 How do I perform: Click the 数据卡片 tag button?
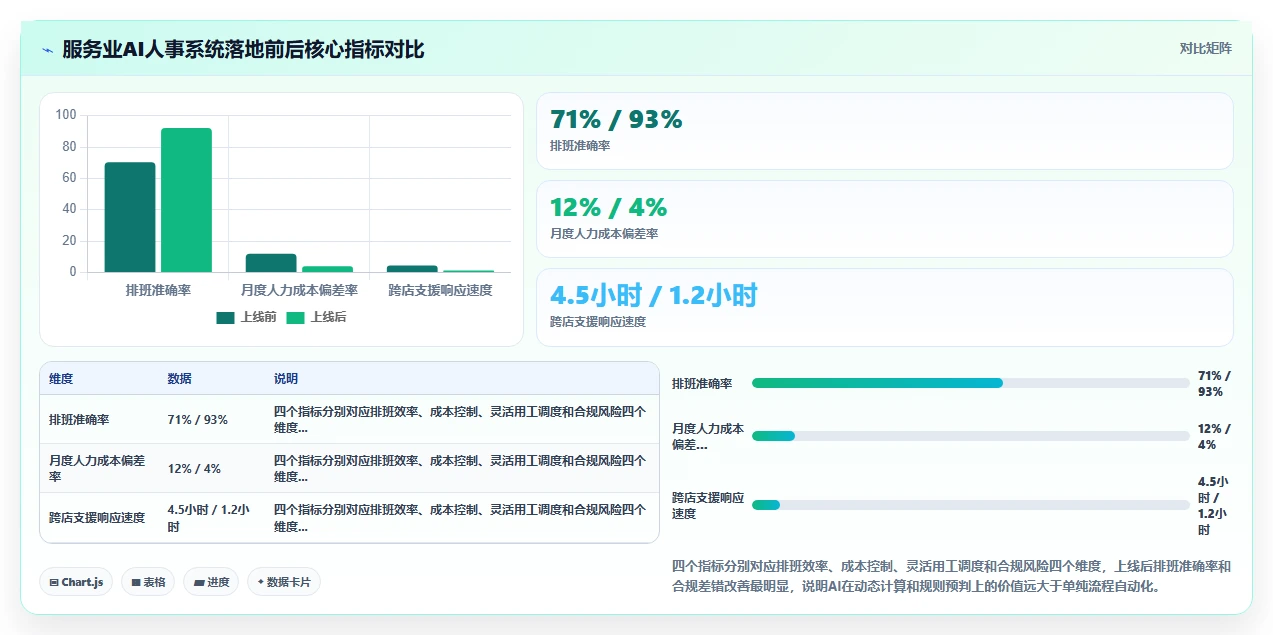tap(284, 582)
